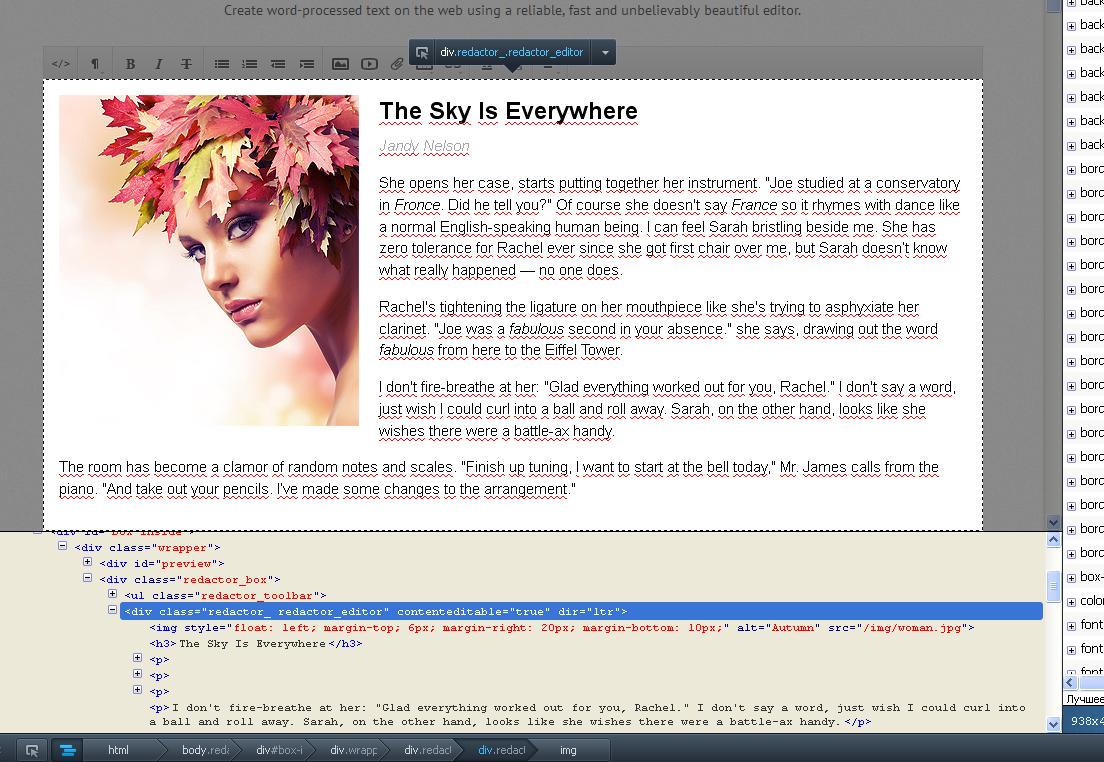Select the highlighted blue div.redact breadcrumb
Screen dimensions: 1104x762
(501, 750)
